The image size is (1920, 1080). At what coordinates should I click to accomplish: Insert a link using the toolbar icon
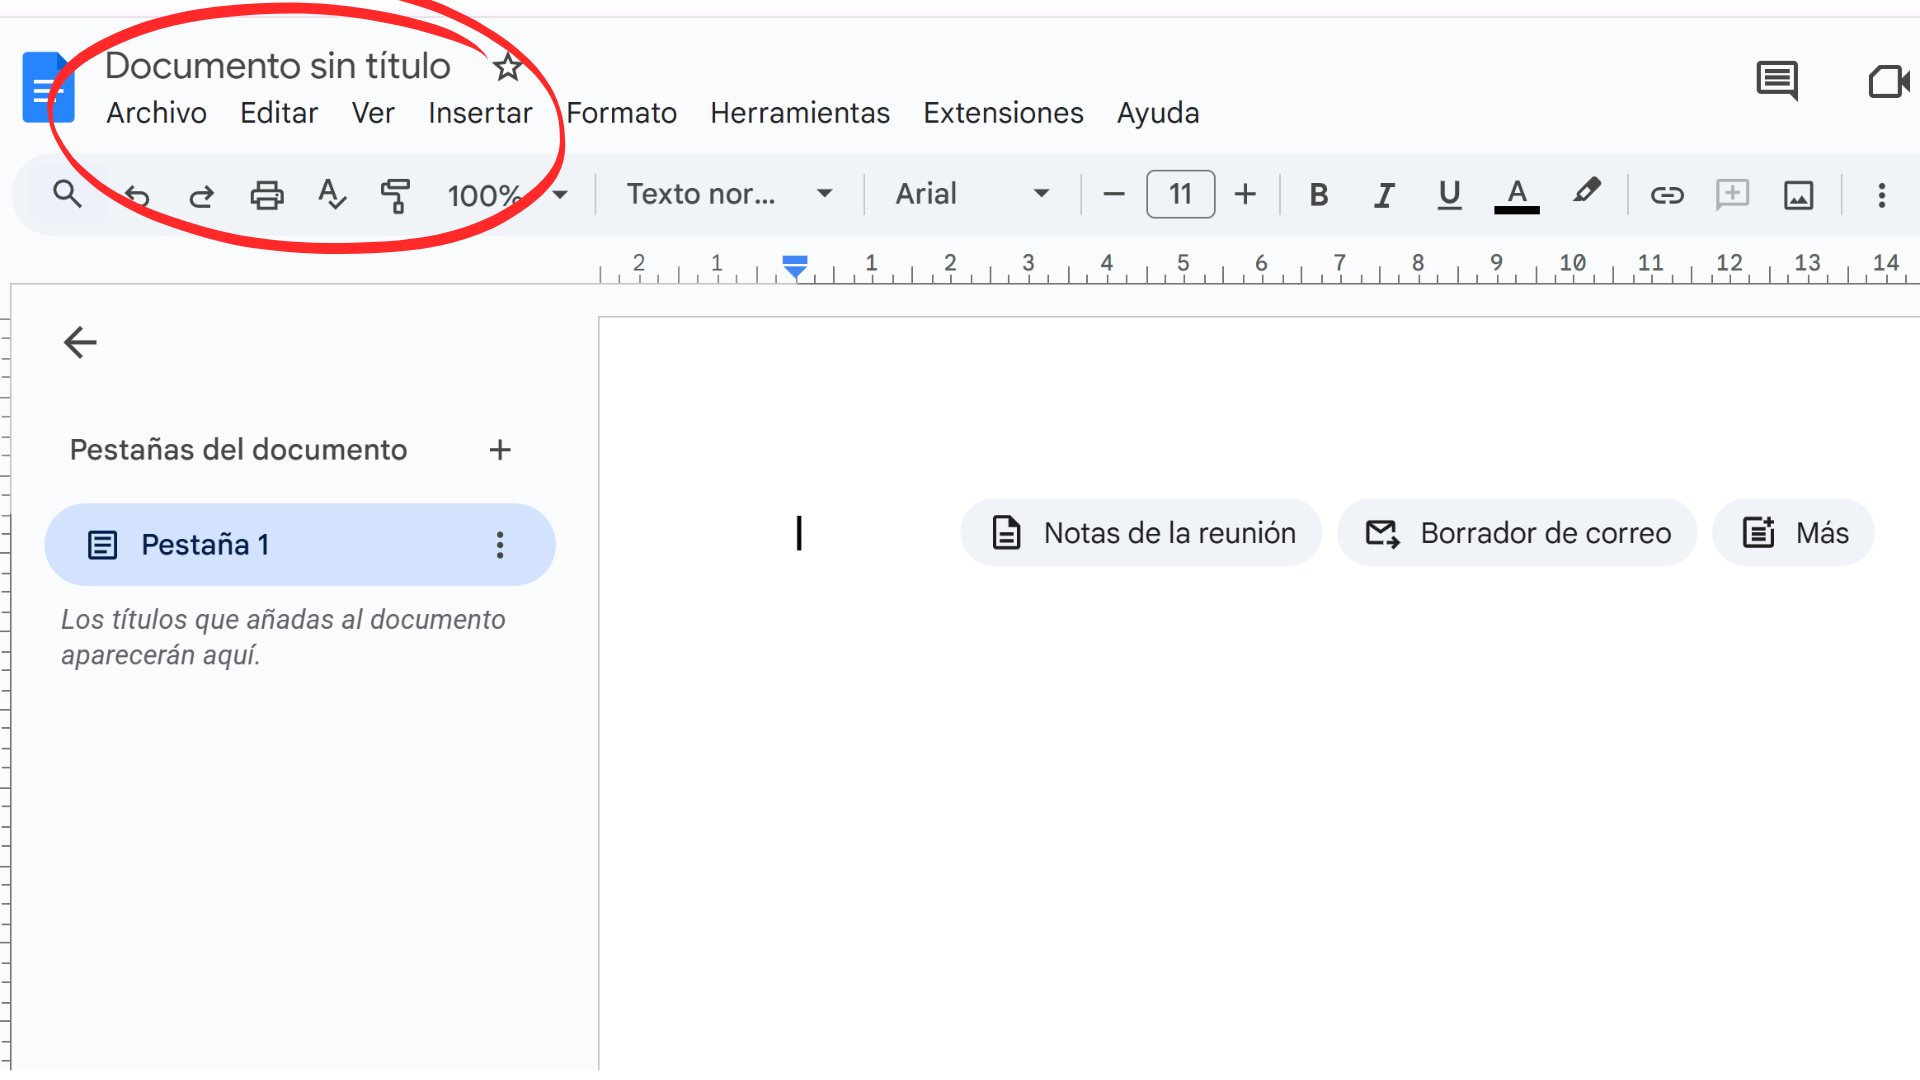tap(1666, 195)
